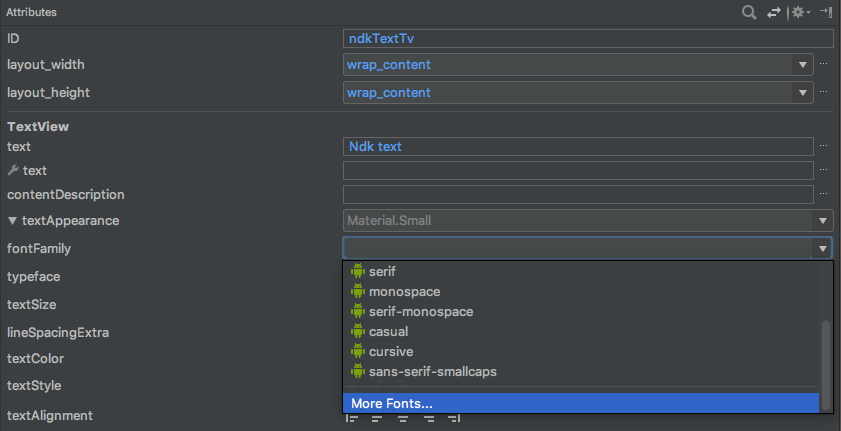This screenshot has height=431, width=841.
Task: Click the ID field containing ndkTextTv
Action: (x=587, y=39)
